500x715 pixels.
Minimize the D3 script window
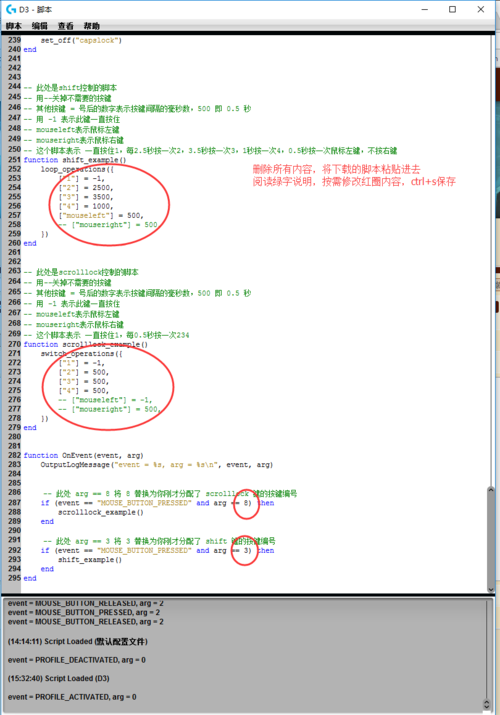[x=424, y=9]
